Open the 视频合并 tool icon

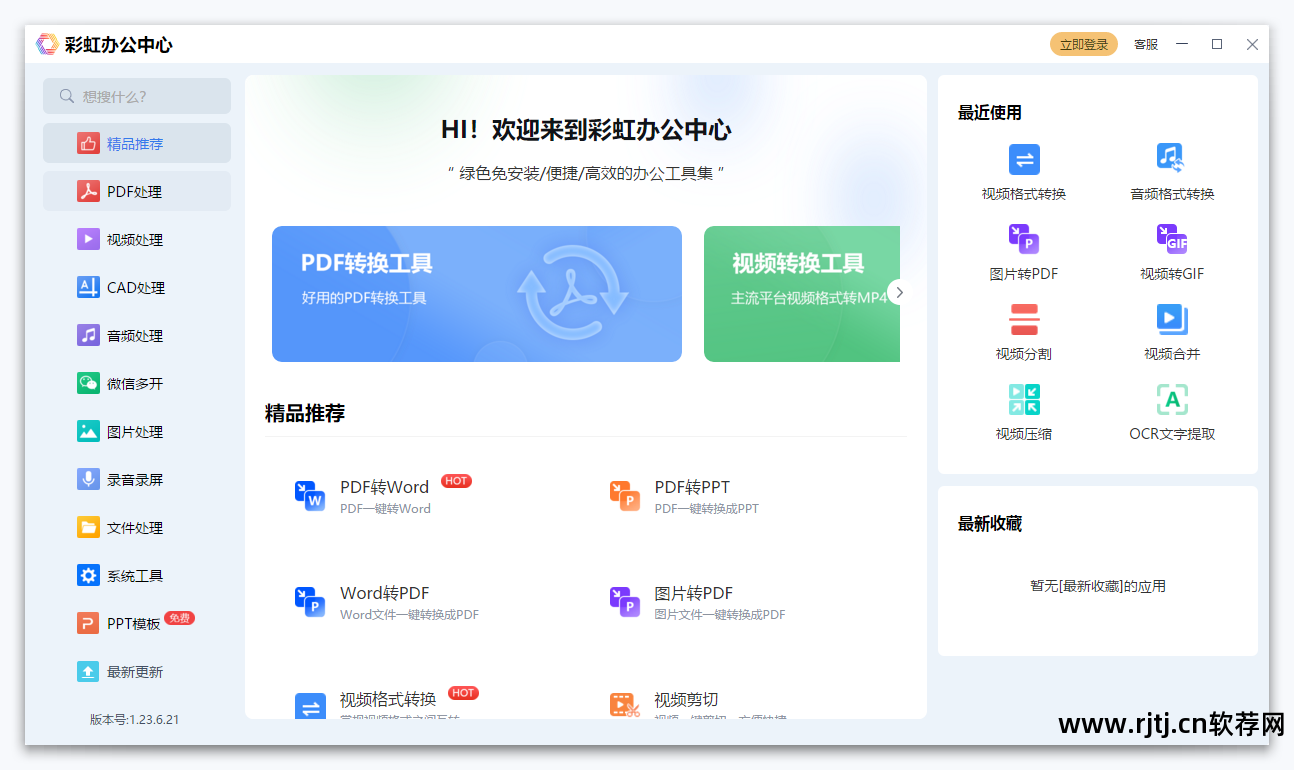(1171, 320)
